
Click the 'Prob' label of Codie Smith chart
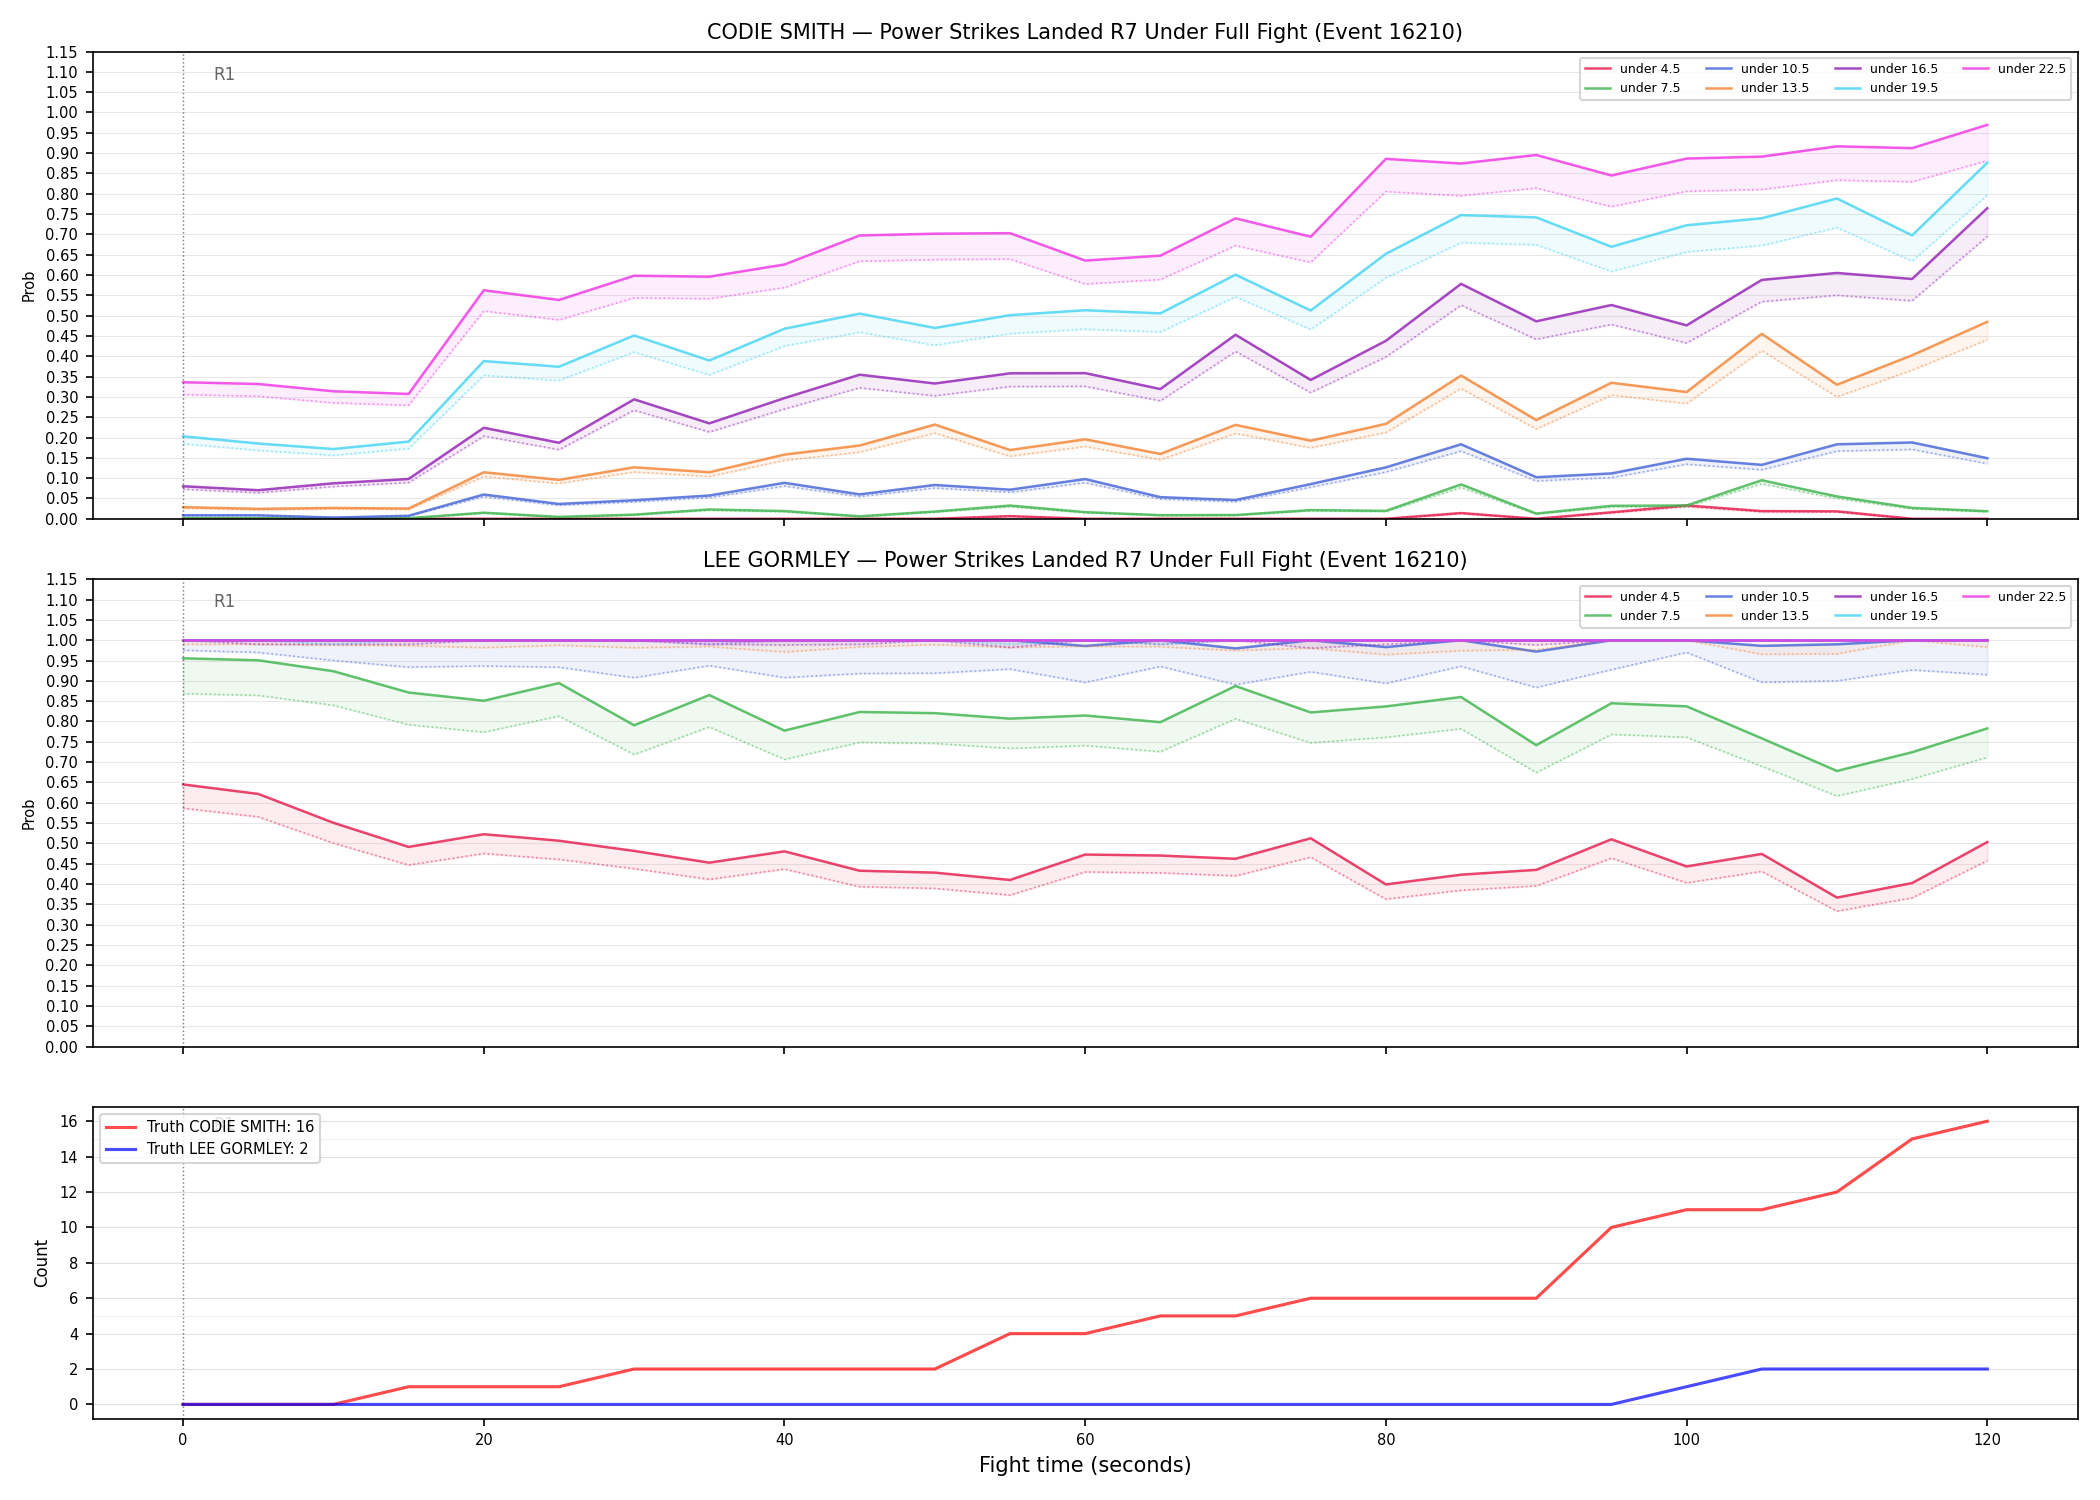(29, 286)
